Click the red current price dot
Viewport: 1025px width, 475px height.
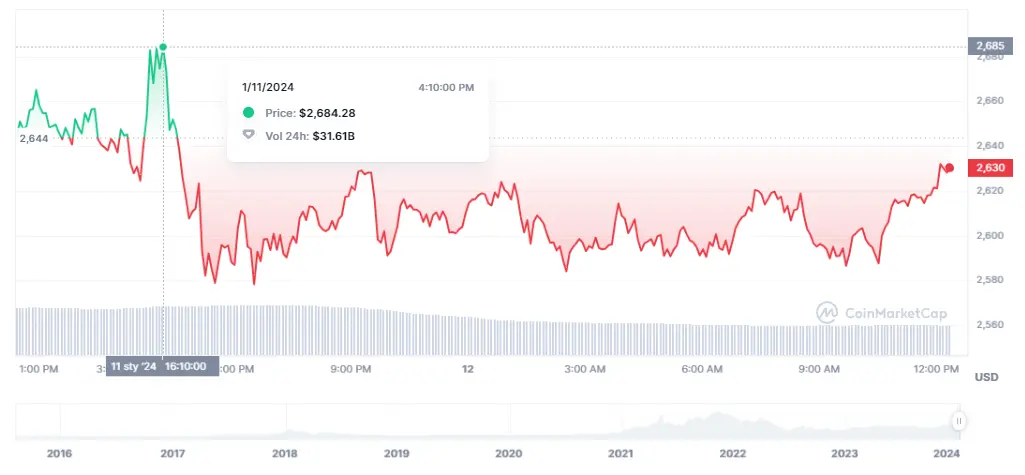point(949,168)
